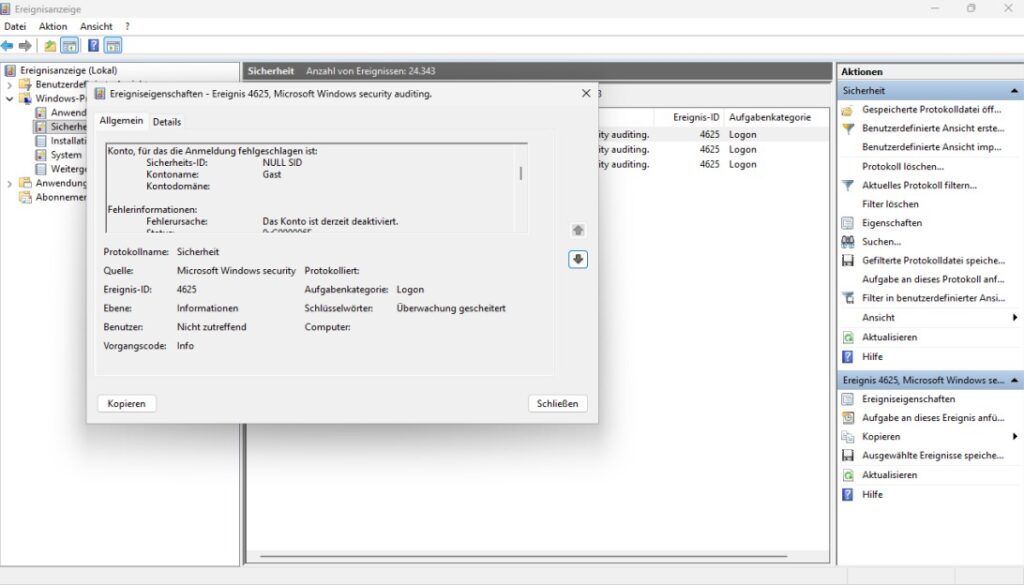
Task: Click the Schließen button
Action: (x=557, y=403)
